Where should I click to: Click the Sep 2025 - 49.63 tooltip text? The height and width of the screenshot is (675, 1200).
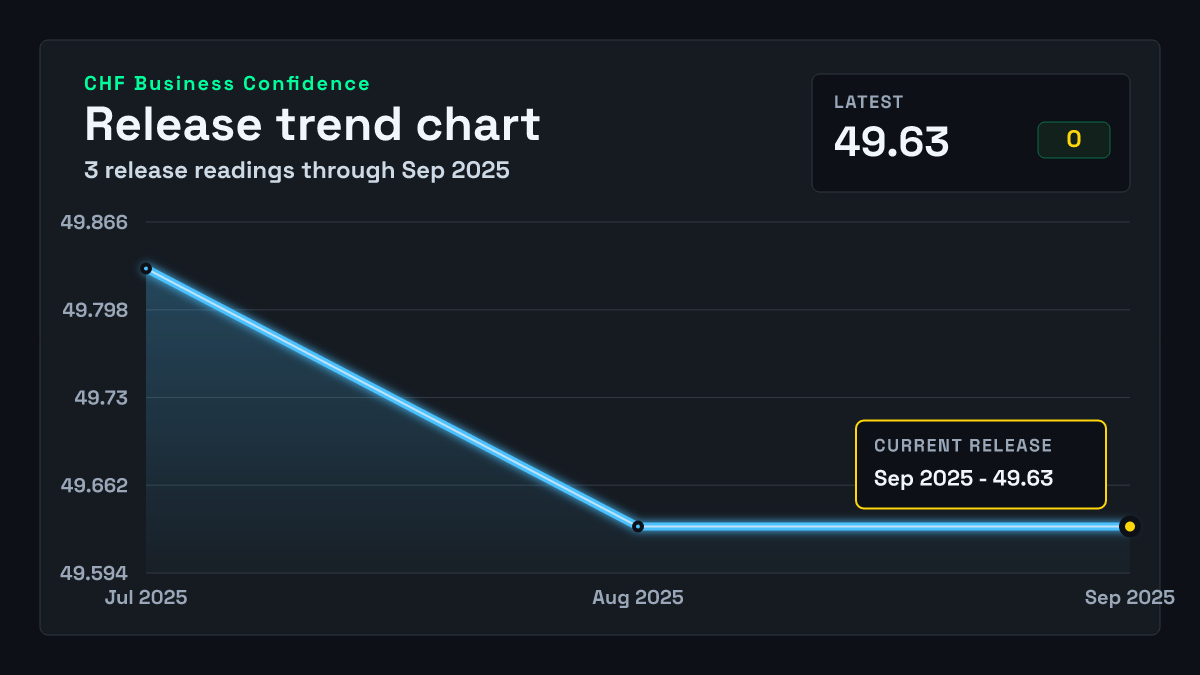click(964, 478)
